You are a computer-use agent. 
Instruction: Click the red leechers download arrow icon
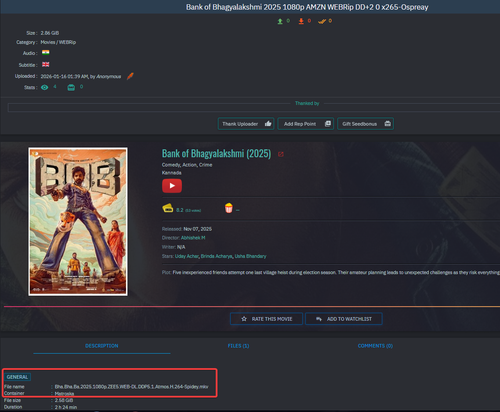tap(301, 21)
